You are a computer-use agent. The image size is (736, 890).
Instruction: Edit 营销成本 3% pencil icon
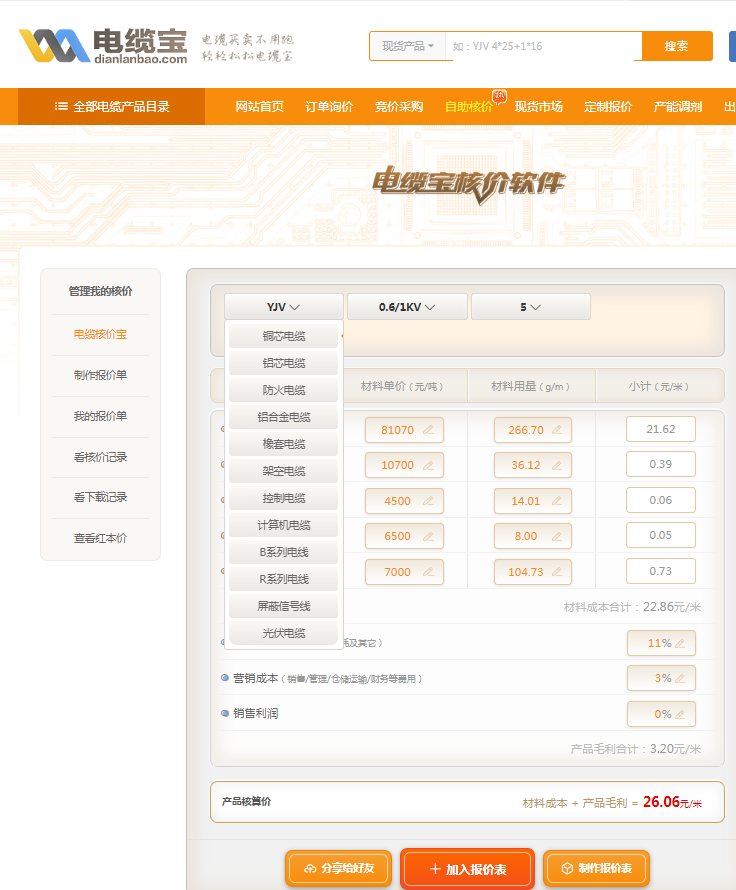(680, 678)
